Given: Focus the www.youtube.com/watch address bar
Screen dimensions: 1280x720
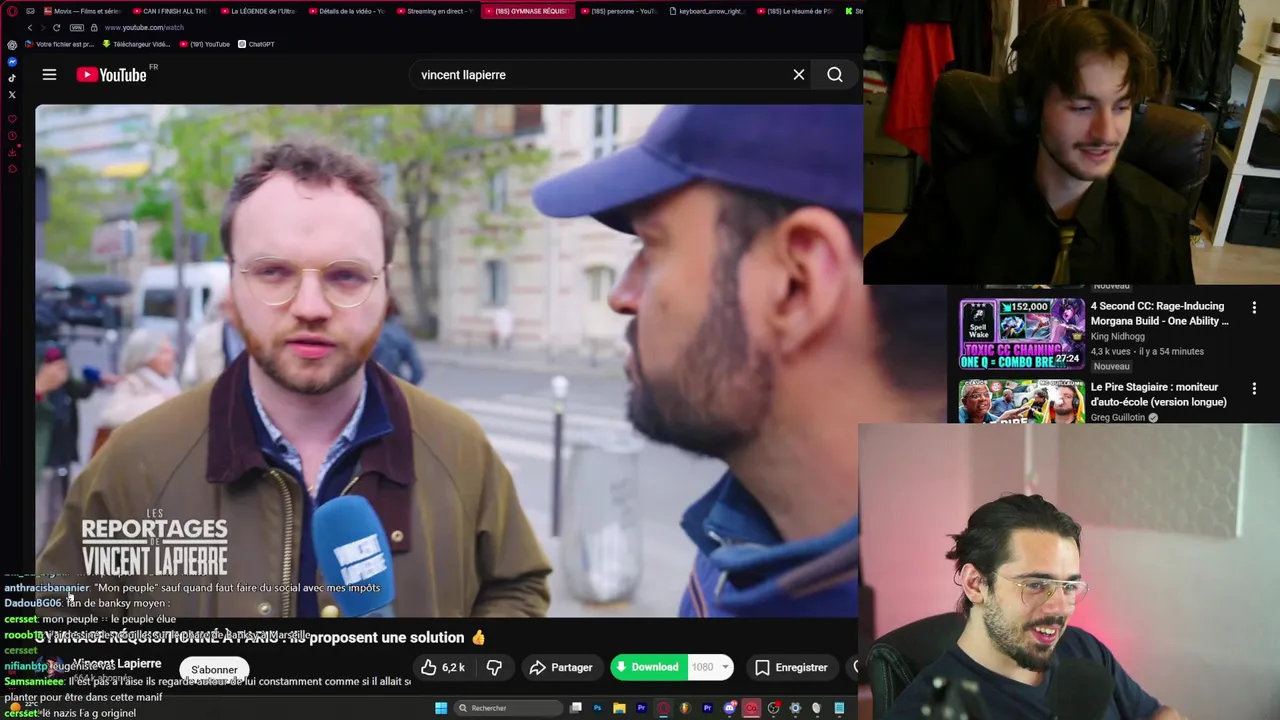Looking at the screenshot, I should (144, 28).
